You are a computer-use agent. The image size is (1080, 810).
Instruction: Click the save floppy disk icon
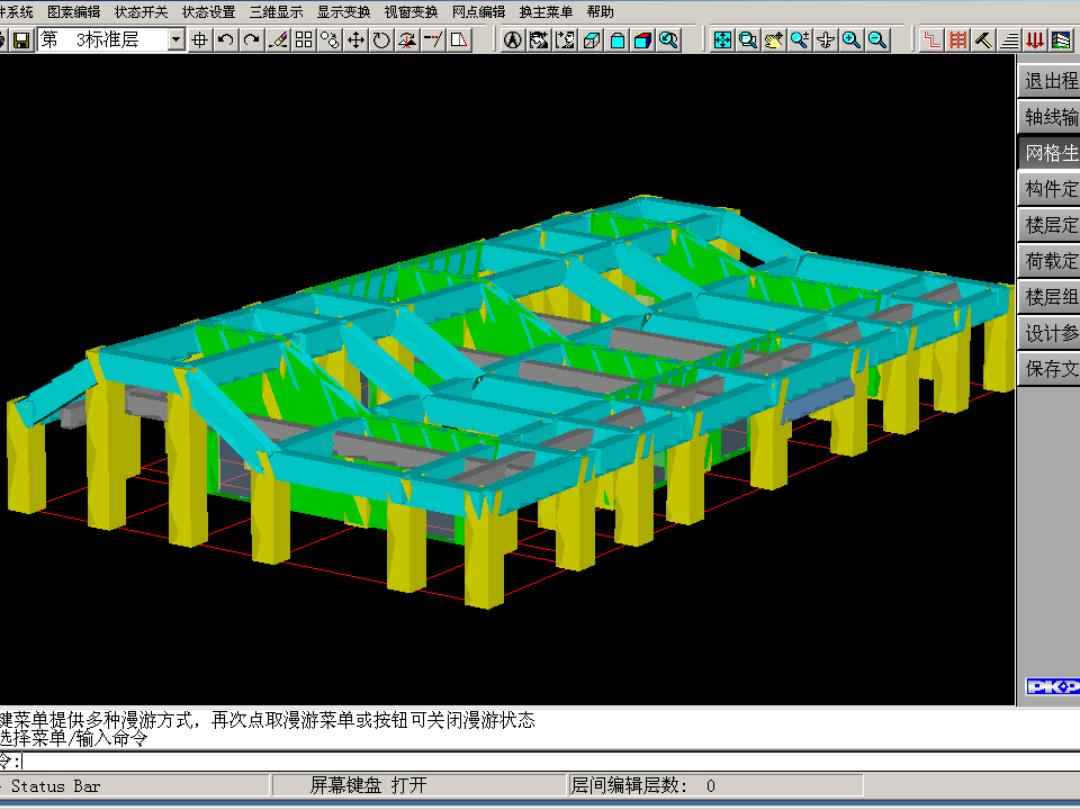click(x=21, y=40)
